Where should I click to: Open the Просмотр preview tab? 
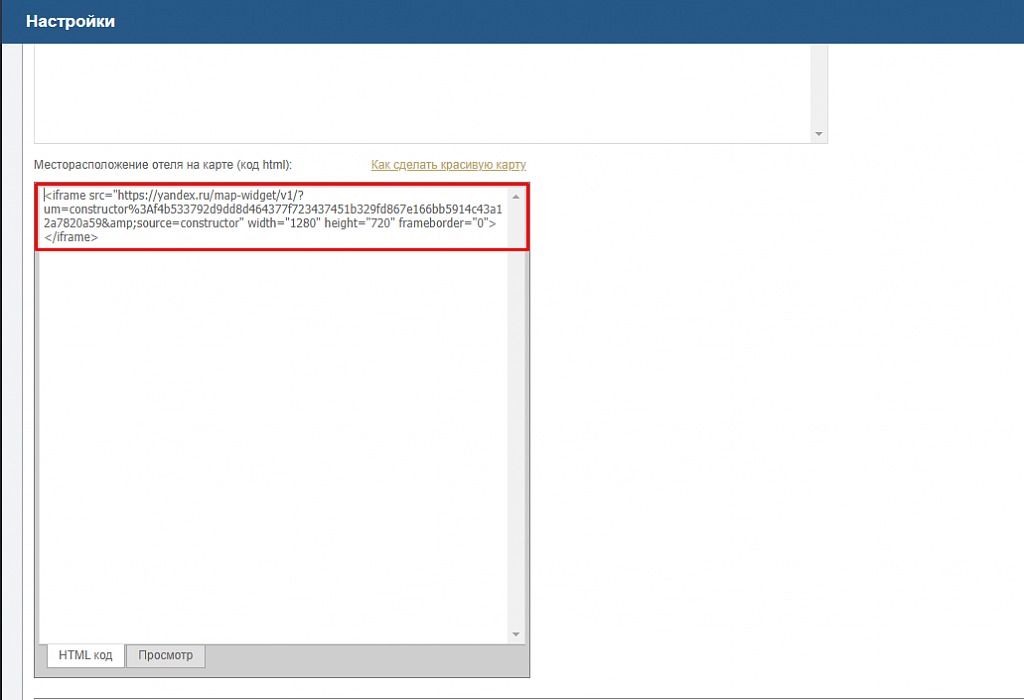tap(165, 655)
